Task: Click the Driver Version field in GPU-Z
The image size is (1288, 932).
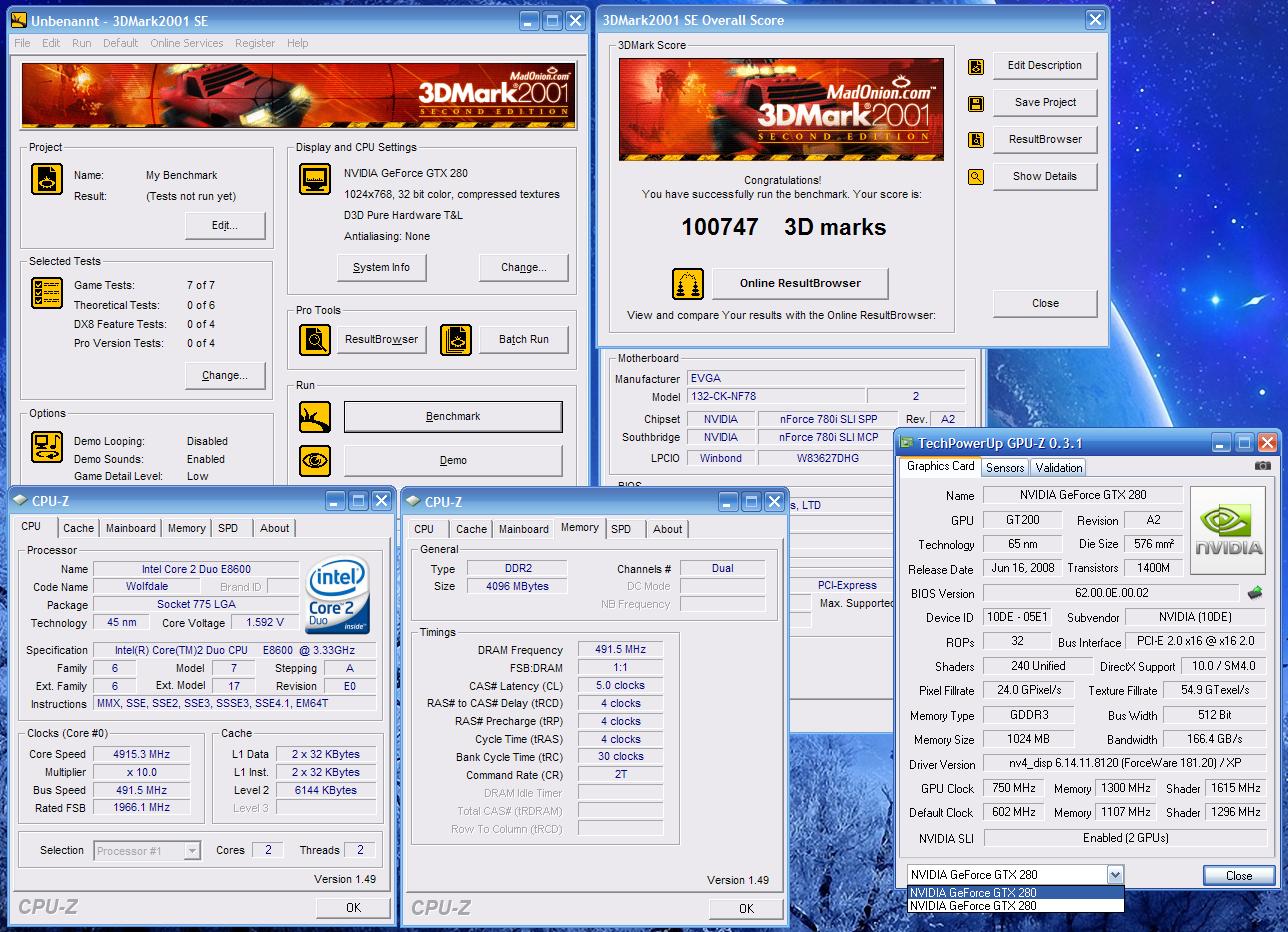Action: pyautogui.click(x=1124, y=763)
